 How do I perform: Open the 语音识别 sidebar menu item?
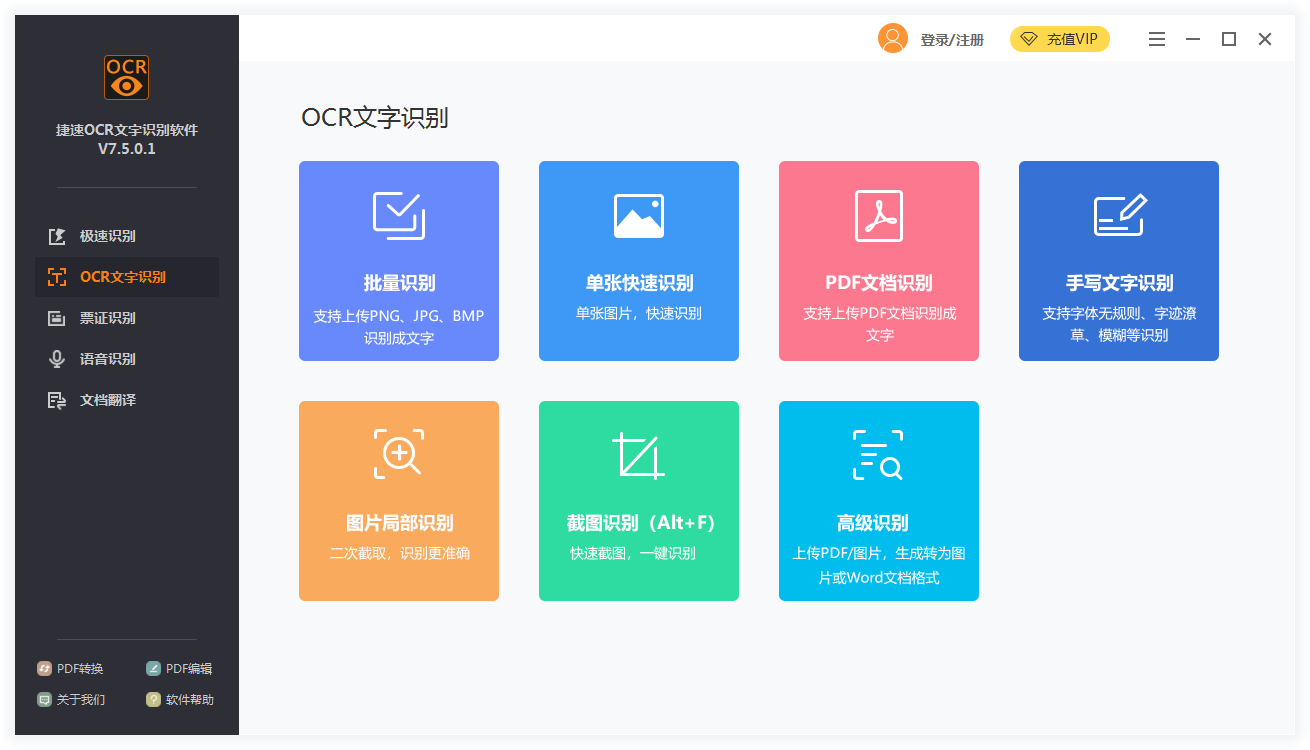tap(127, 359)
